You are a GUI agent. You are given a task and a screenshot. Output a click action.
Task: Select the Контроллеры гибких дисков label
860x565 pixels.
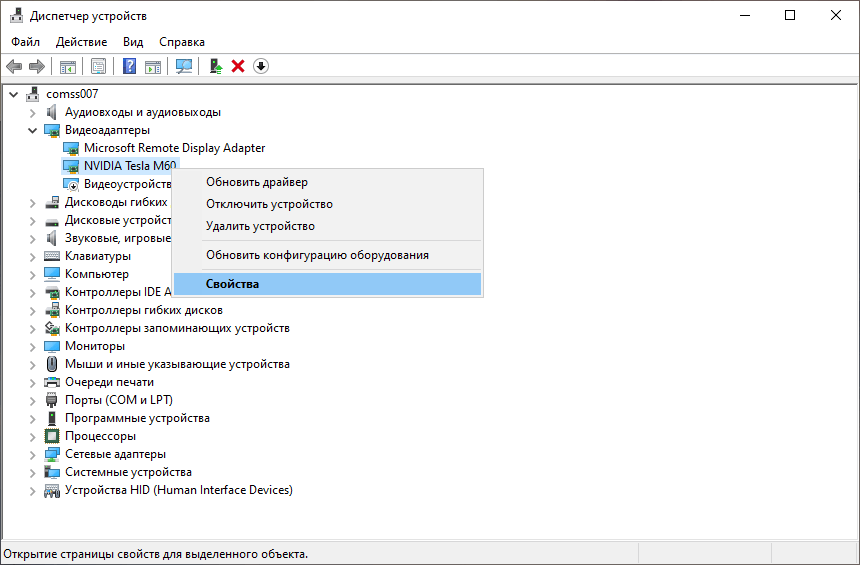tap(144, 310)
